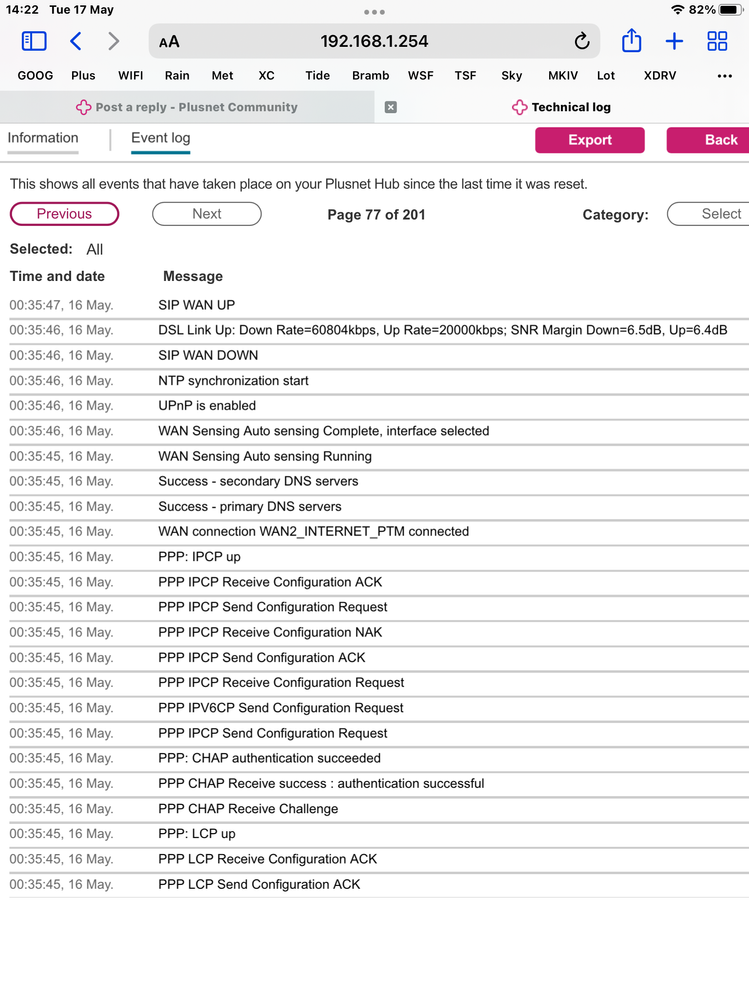Select the Event log tab
The image size is (749, 999).
click(160, 139)
